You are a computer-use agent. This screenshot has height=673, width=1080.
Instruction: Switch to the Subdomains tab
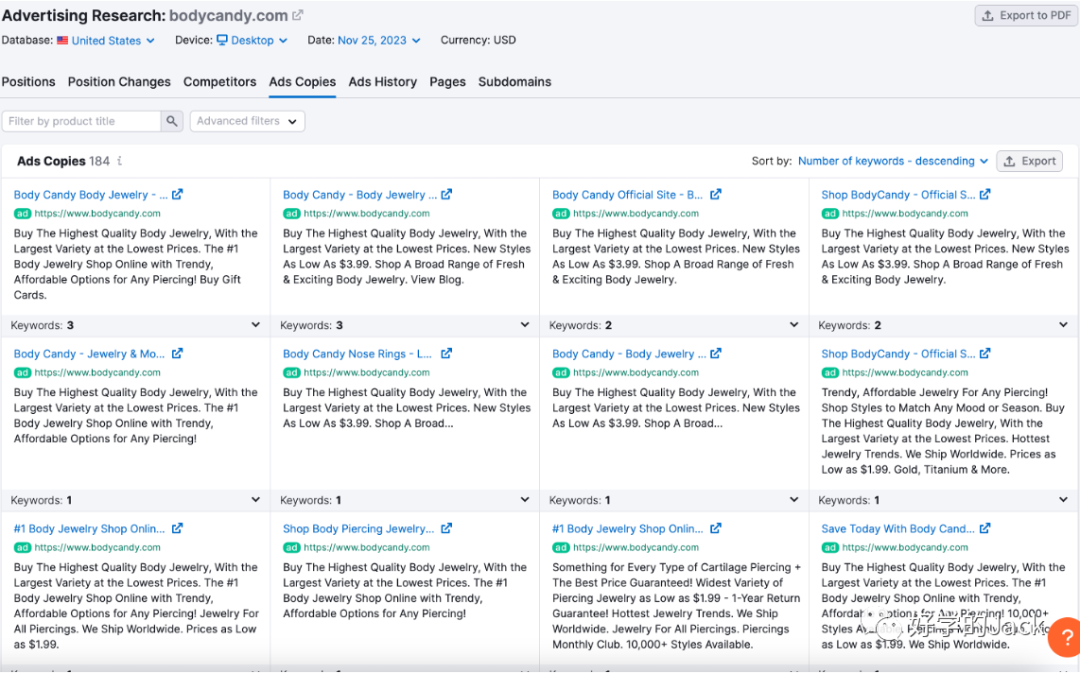click(x=515, y=82)
